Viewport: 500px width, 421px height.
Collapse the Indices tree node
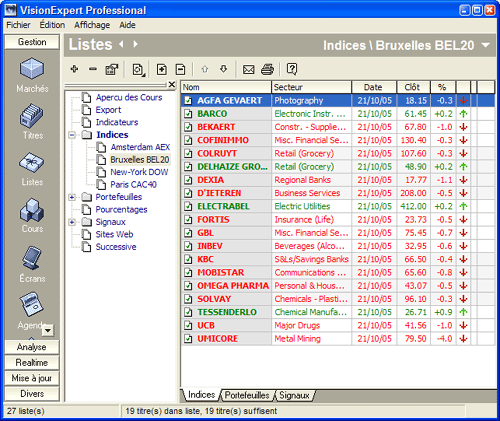(x=72, y=135)
